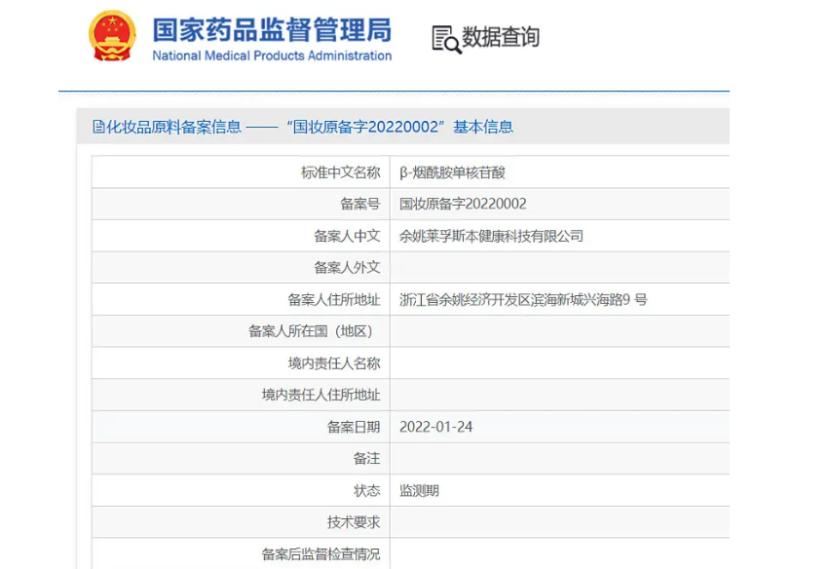Click the filing date 2022-01-24
This screenshot has width=830, height=569.
click(436, 427)
